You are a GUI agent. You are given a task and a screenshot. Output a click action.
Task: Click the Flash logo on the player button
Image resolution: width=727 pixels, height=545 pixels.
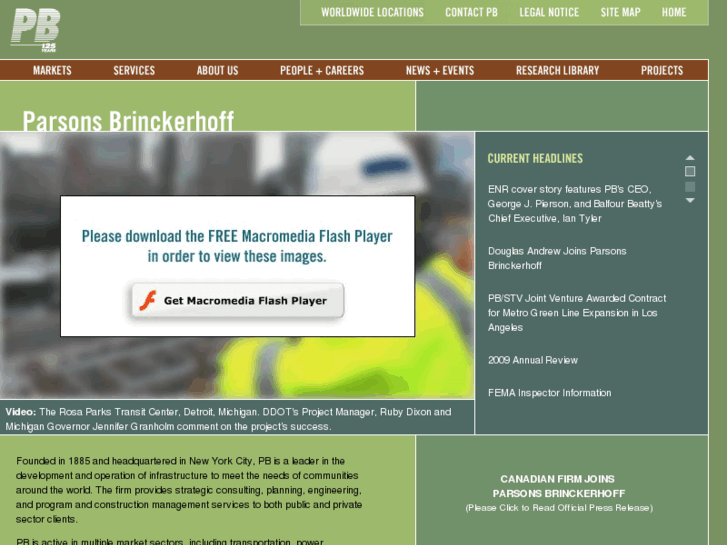pos(148,301)
